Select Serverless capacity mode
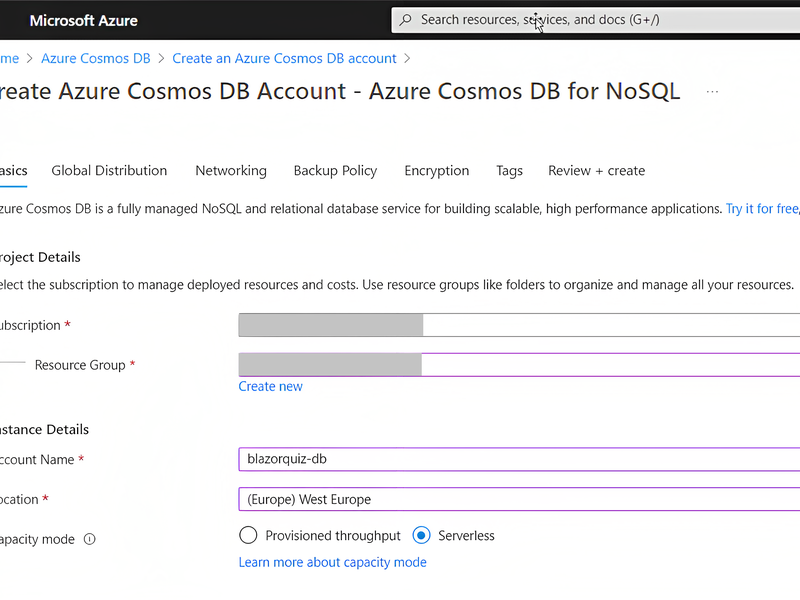 (x=421, y=535)
